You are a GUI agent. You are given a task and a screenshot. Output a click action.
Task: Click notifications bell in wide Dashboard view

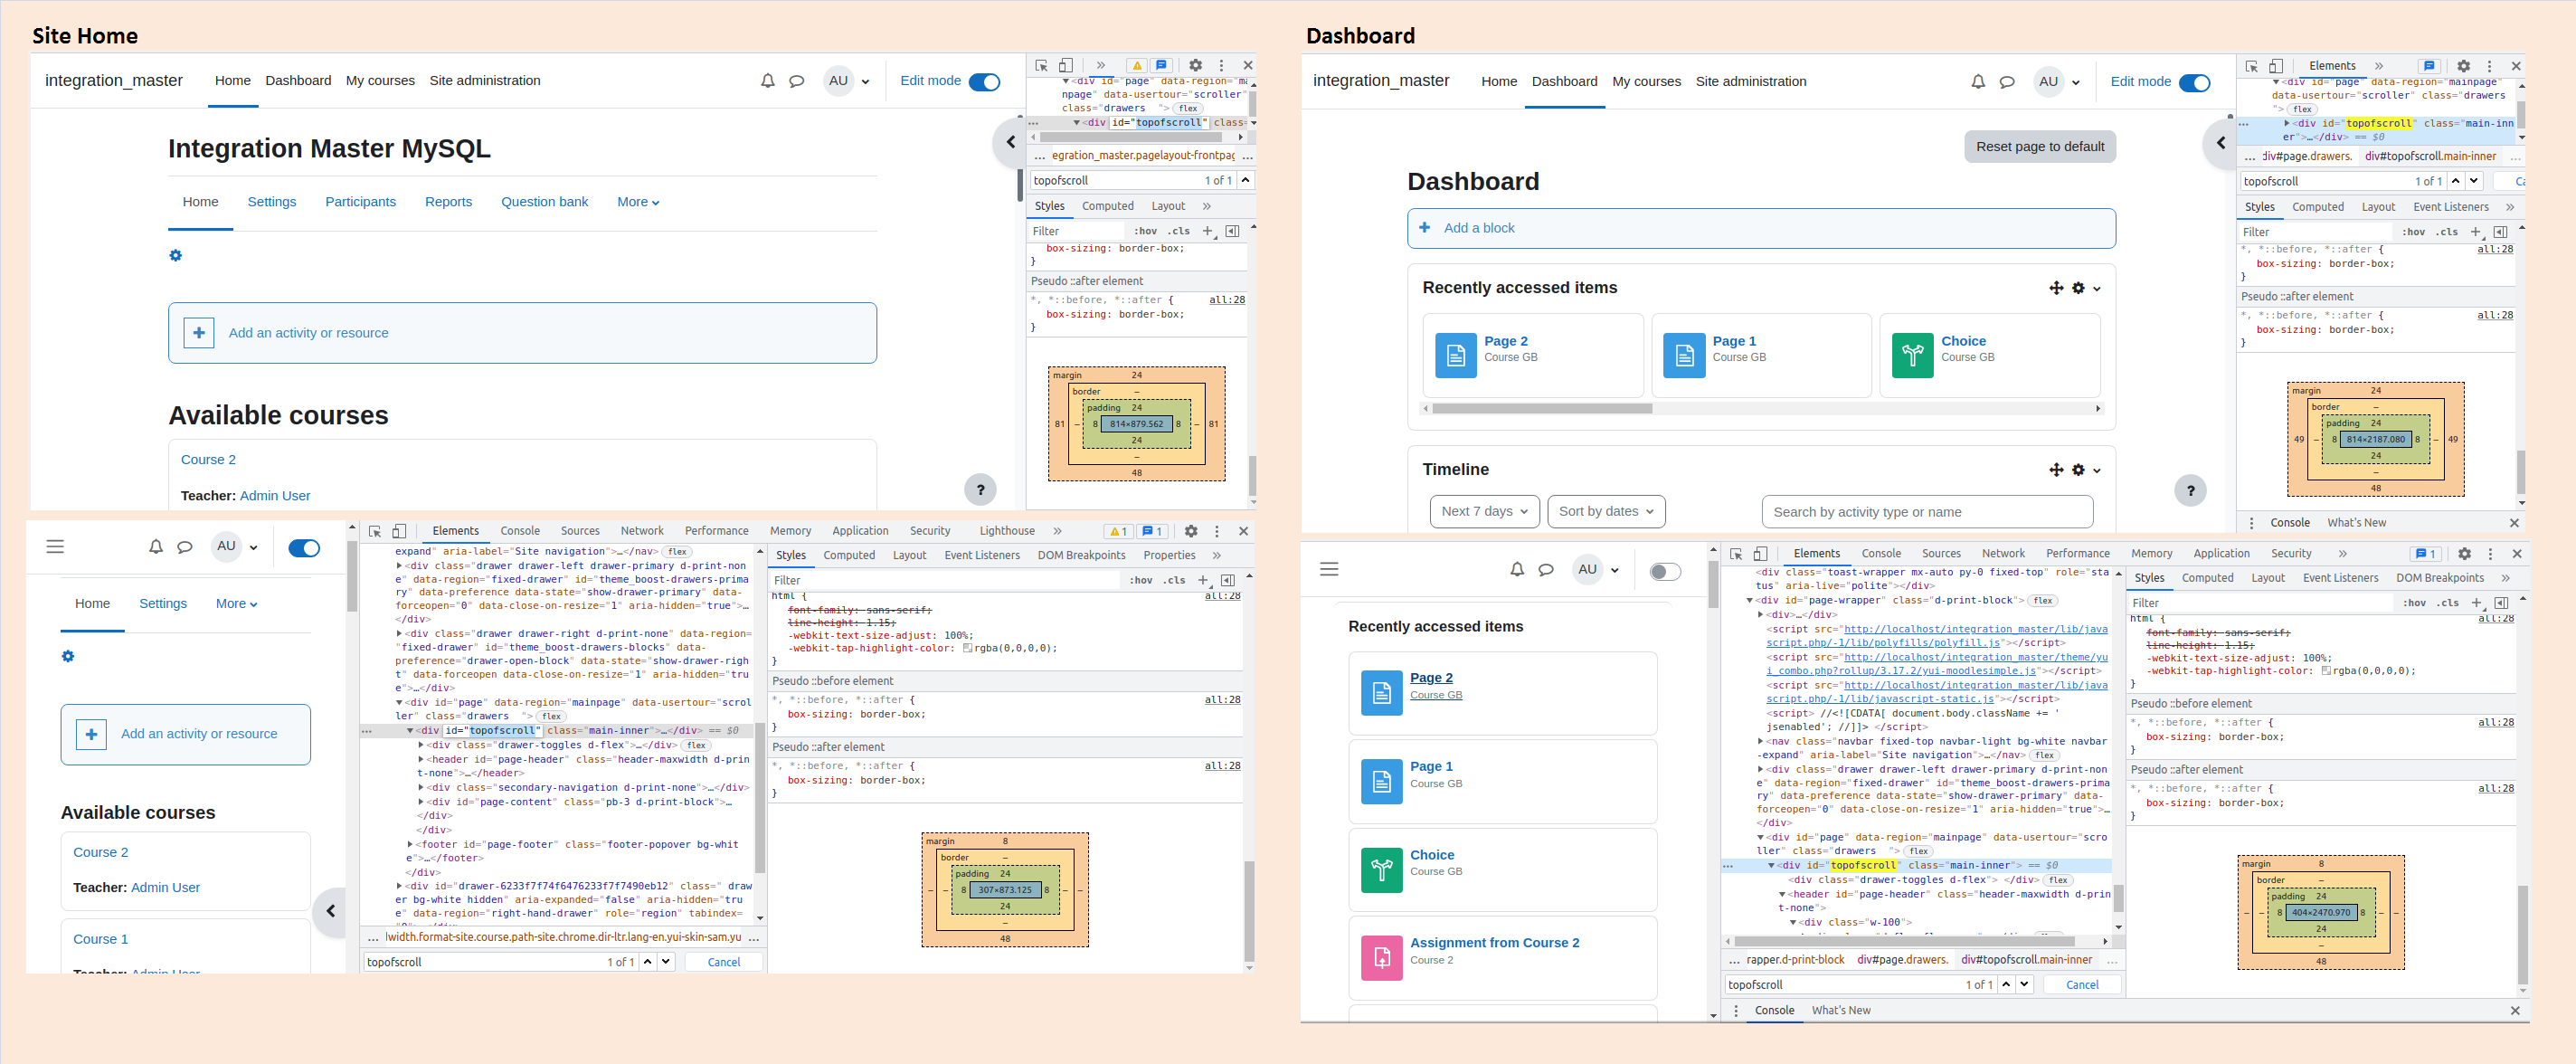1977,82
